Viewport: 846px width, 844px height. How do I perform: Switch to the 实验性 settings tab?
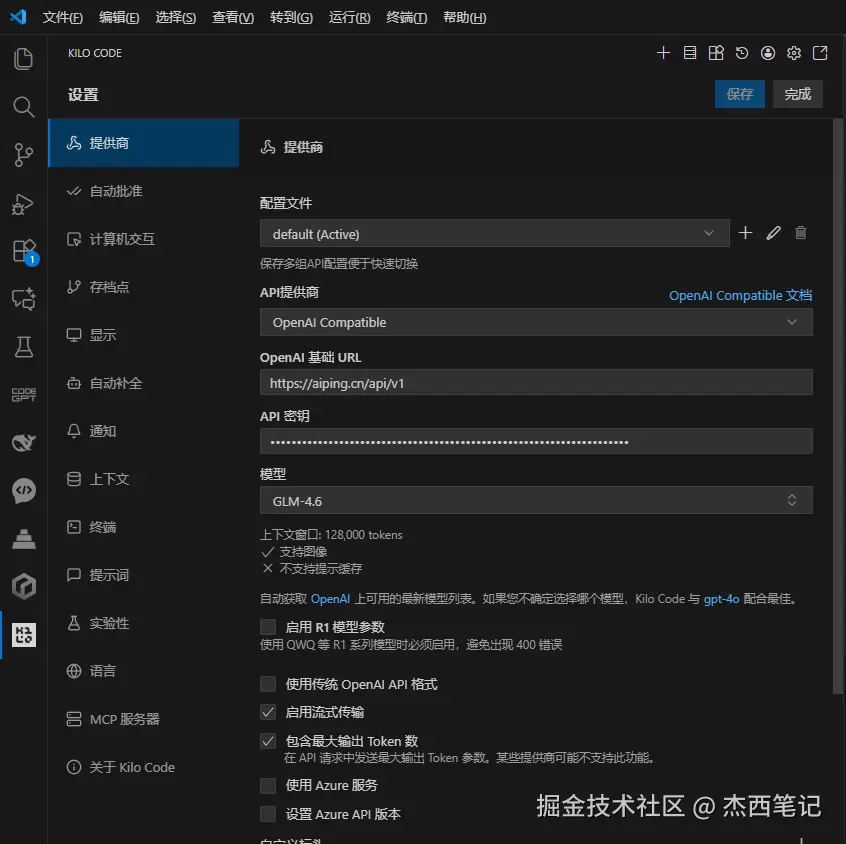coord(144,623)
